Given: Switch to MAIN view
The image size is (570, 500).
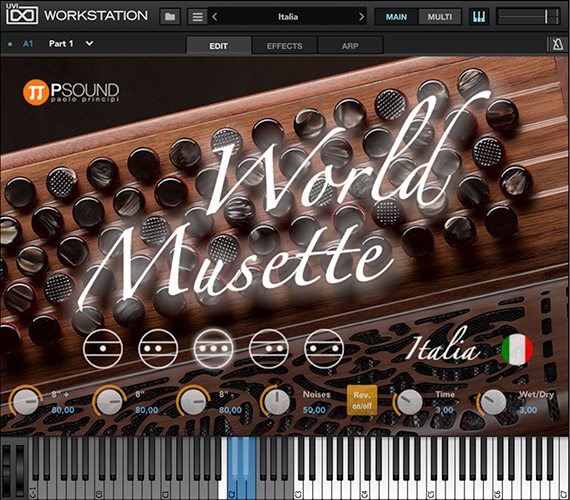Looking at the screenshot, I should (x=396, y=17).
